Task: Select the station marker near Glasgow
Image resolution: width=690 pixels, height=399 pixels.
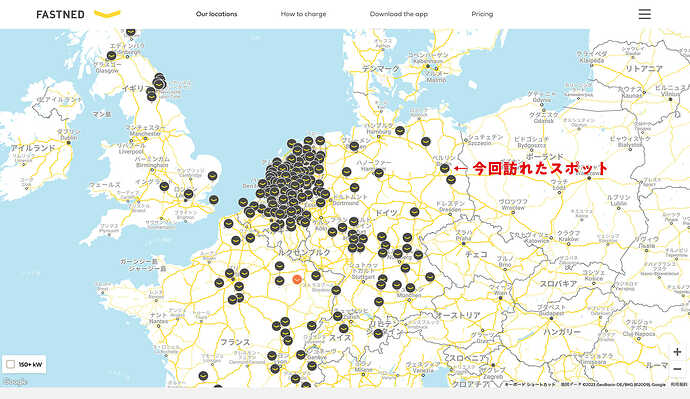Action: pyautogui.click(x=111, y=56)
